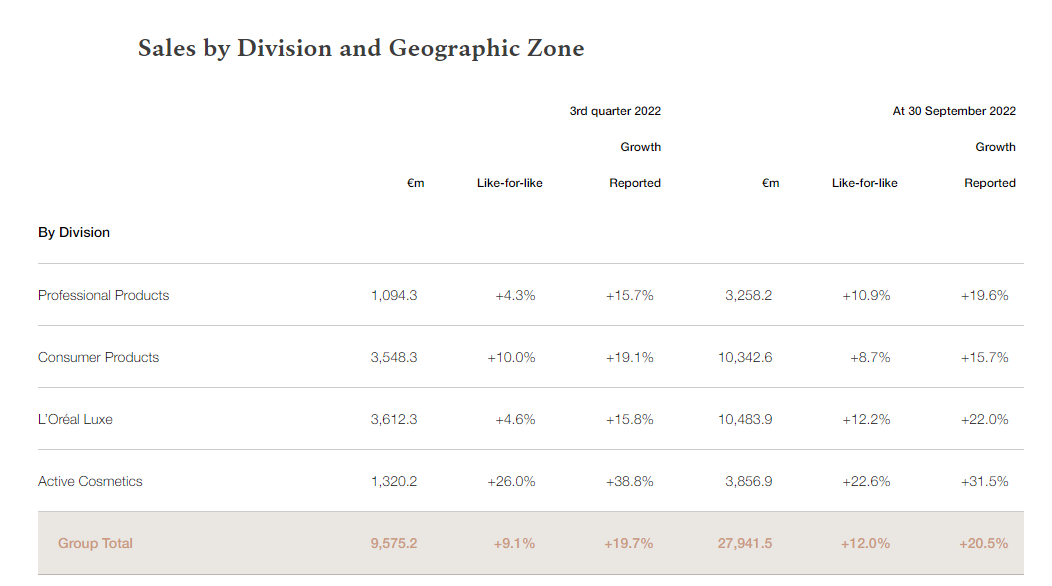Click the +38.8% Active Cosmetics reported growth
Screen dimensions: 1052x586
coord(629,481)
